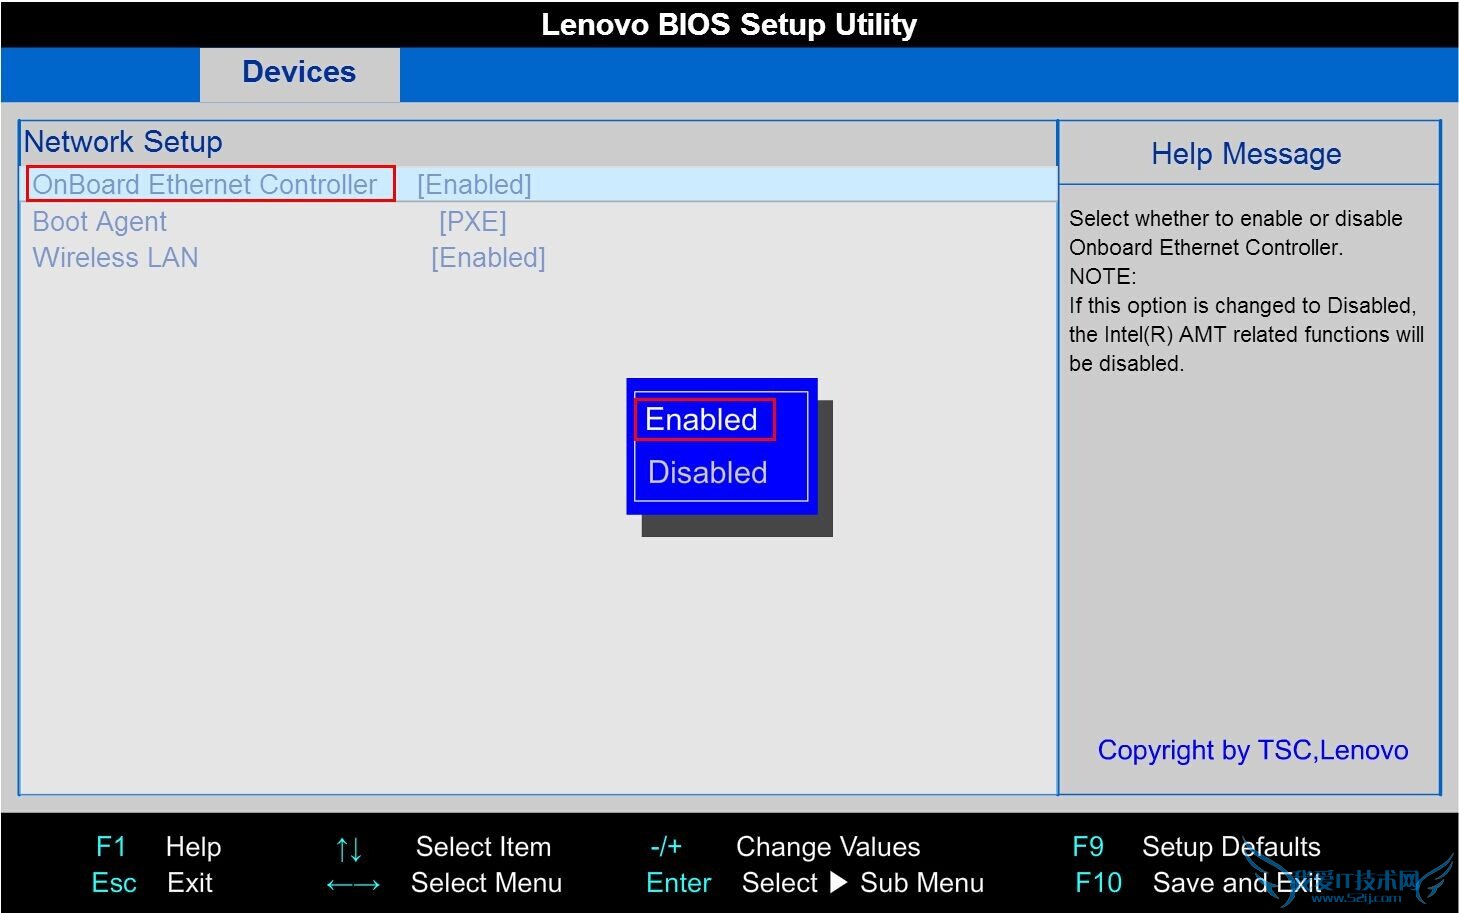Click the Esc Exit key hint
Image resolution: width=1459 pixels, height=913 pixels.
(152, 883)
